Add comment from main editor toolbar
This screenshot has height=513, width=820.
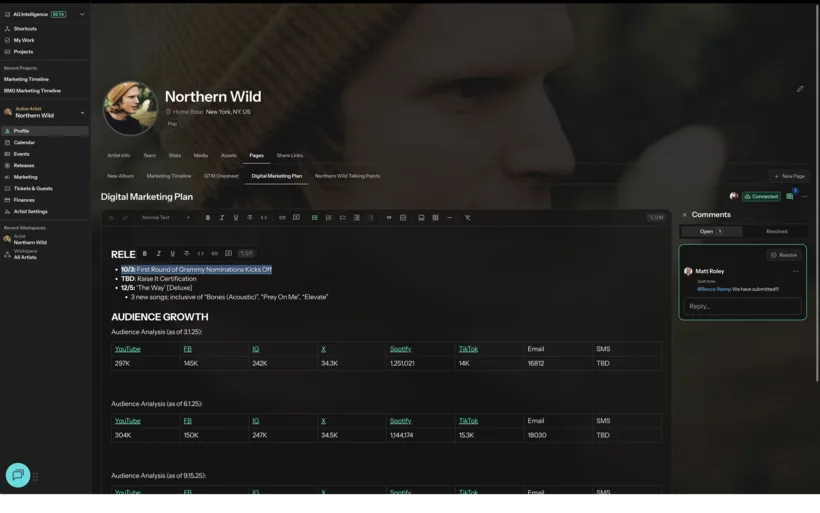(297, 218)
